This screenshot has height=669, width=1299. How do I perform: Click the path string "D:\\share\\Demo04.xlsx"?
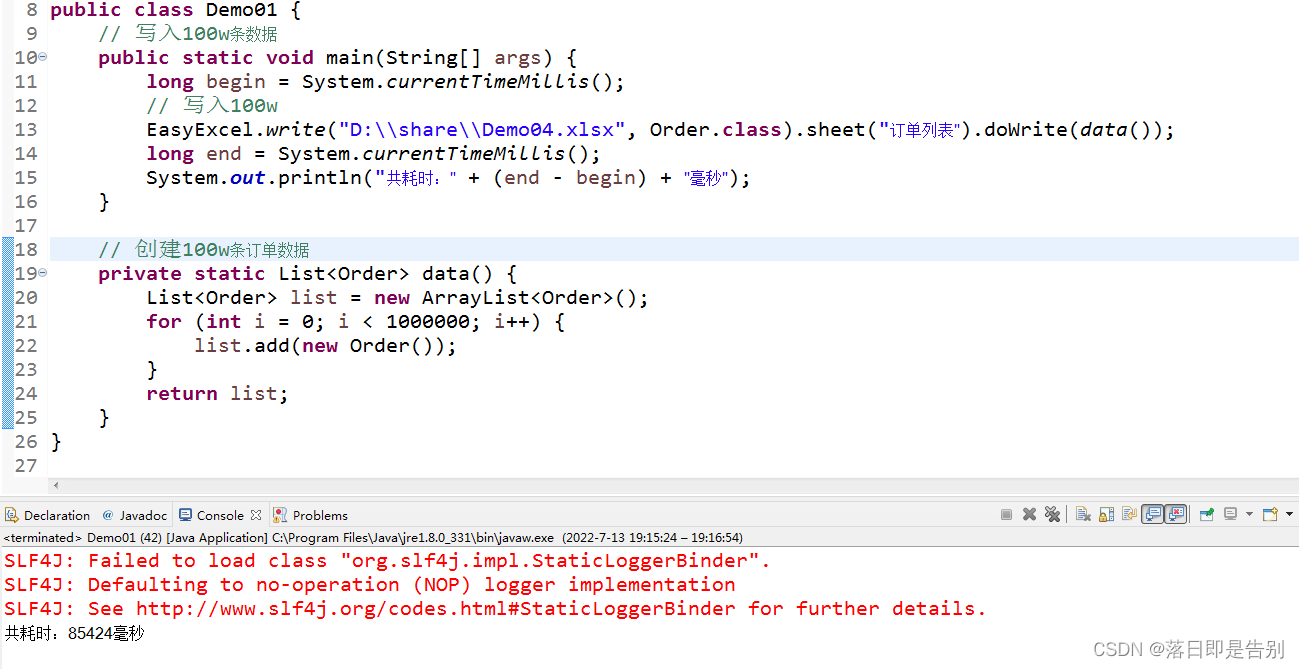pos(482,129)
